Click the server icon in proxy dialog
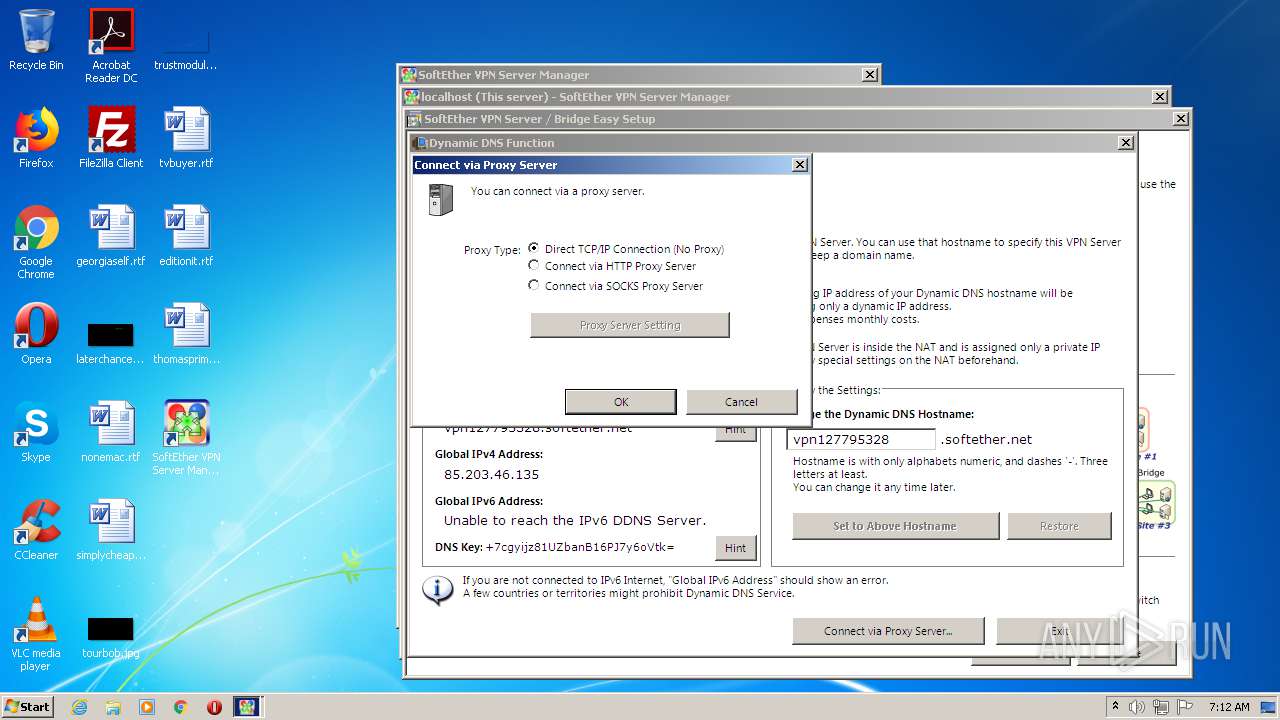The image size is (1280, 720). tap(440, 200)
